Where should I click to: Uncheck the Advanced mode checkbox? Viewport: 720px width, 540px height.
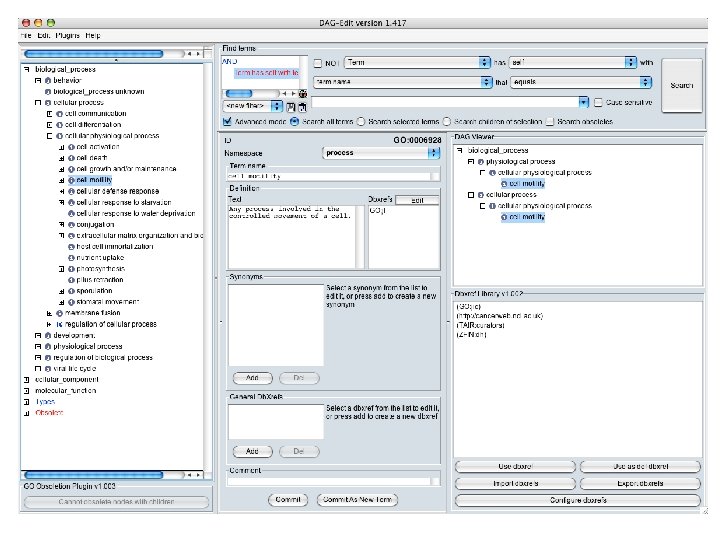click(227, 121)
